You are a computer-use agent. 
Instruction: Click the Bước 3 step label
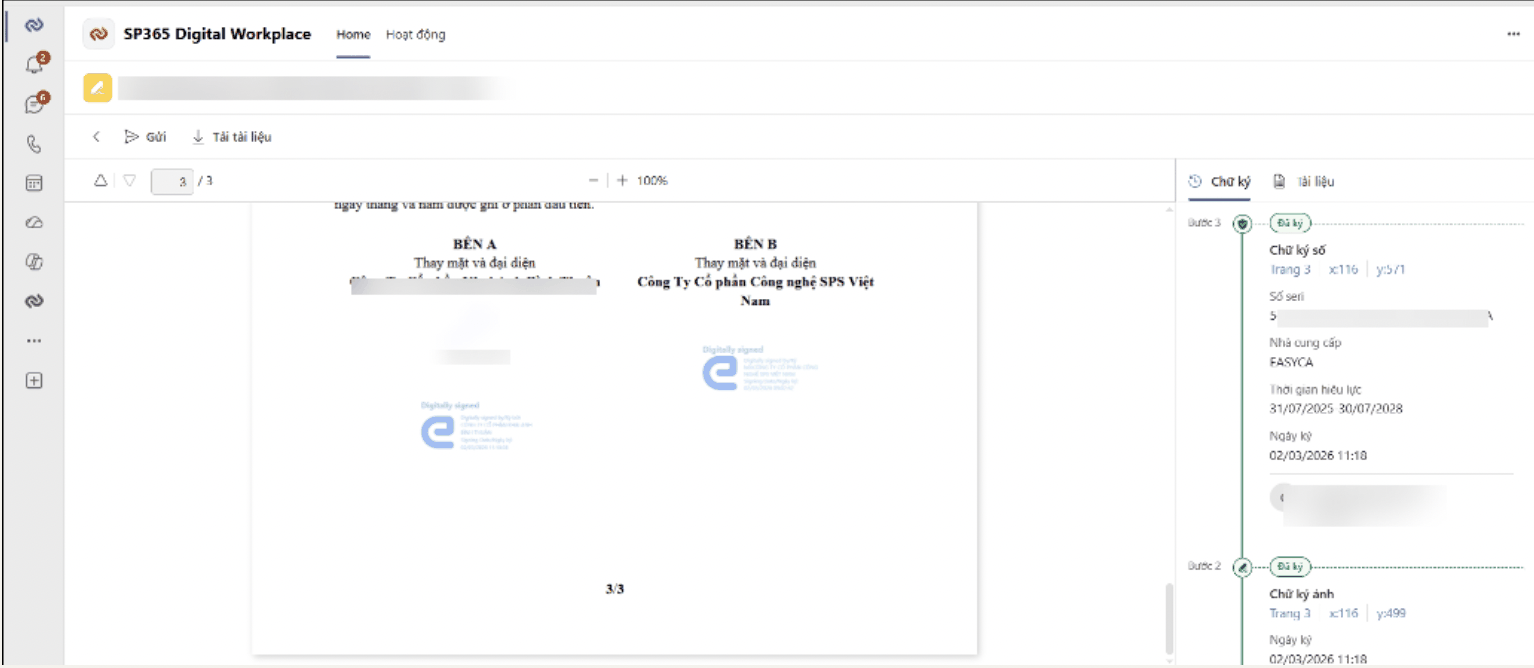pos(1204,223)
